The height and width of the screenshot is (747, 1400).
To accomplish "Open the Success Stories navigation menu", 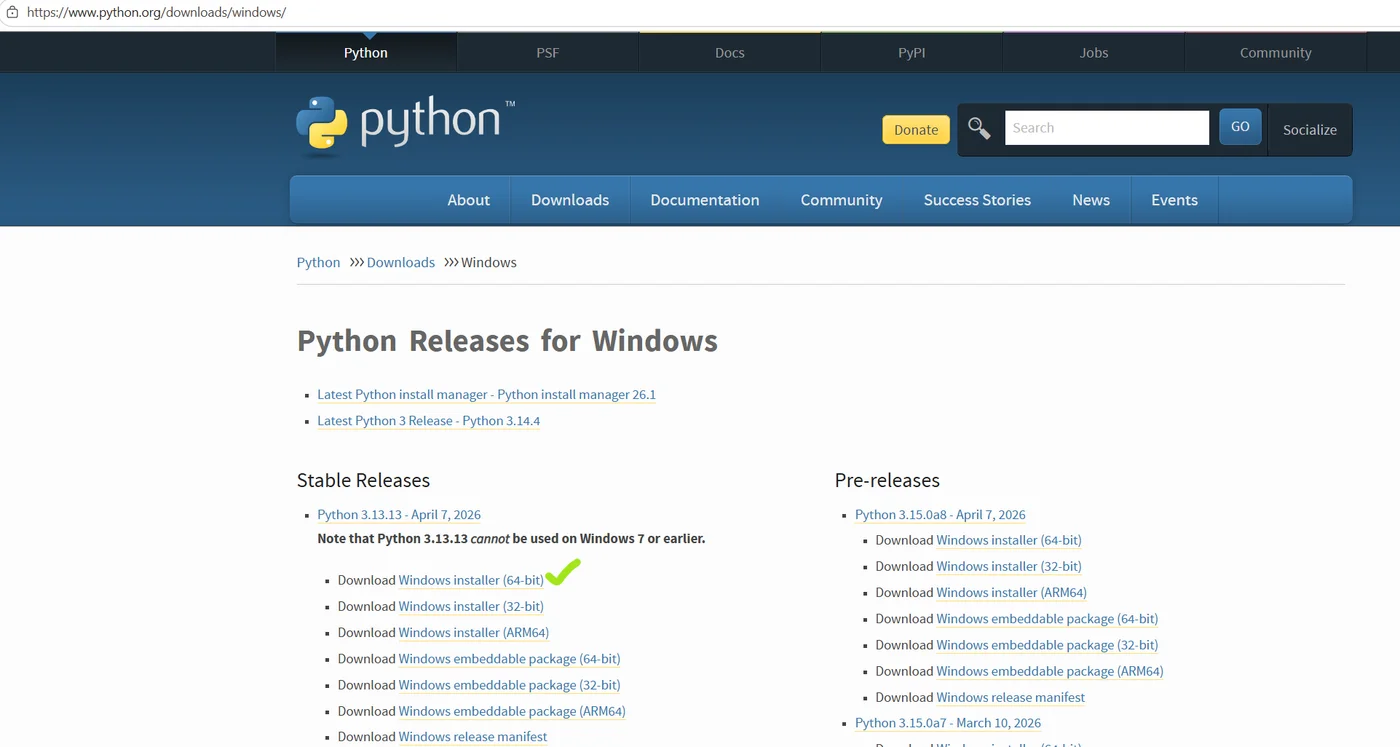I will pyautogui.click(x=977, y=200).
